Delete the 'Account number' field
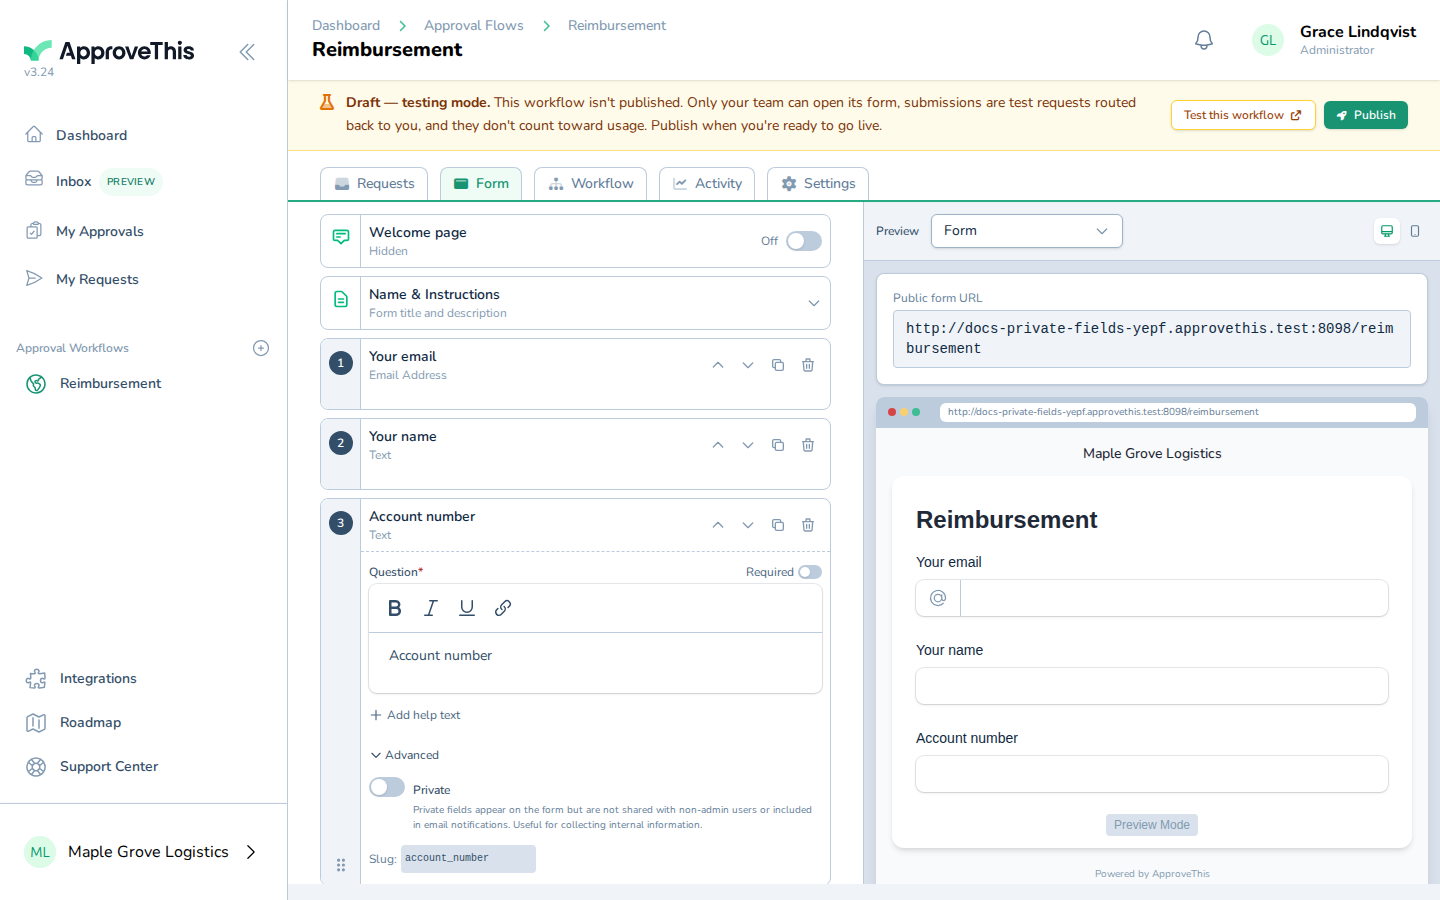Viewport: 1440px width, 900px height. coord(808,525)
